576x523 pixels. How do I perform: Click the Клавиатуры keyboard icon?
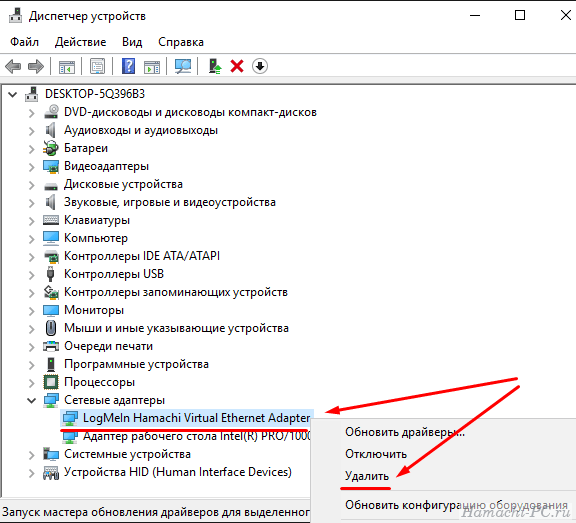point(51,220)
